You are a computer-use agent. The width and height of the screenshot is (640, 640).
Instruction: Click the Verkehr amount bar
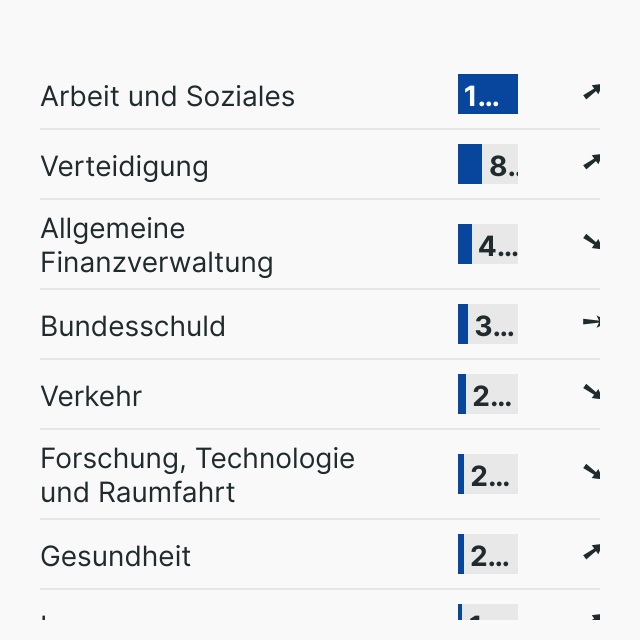click(x=488, y=394)
